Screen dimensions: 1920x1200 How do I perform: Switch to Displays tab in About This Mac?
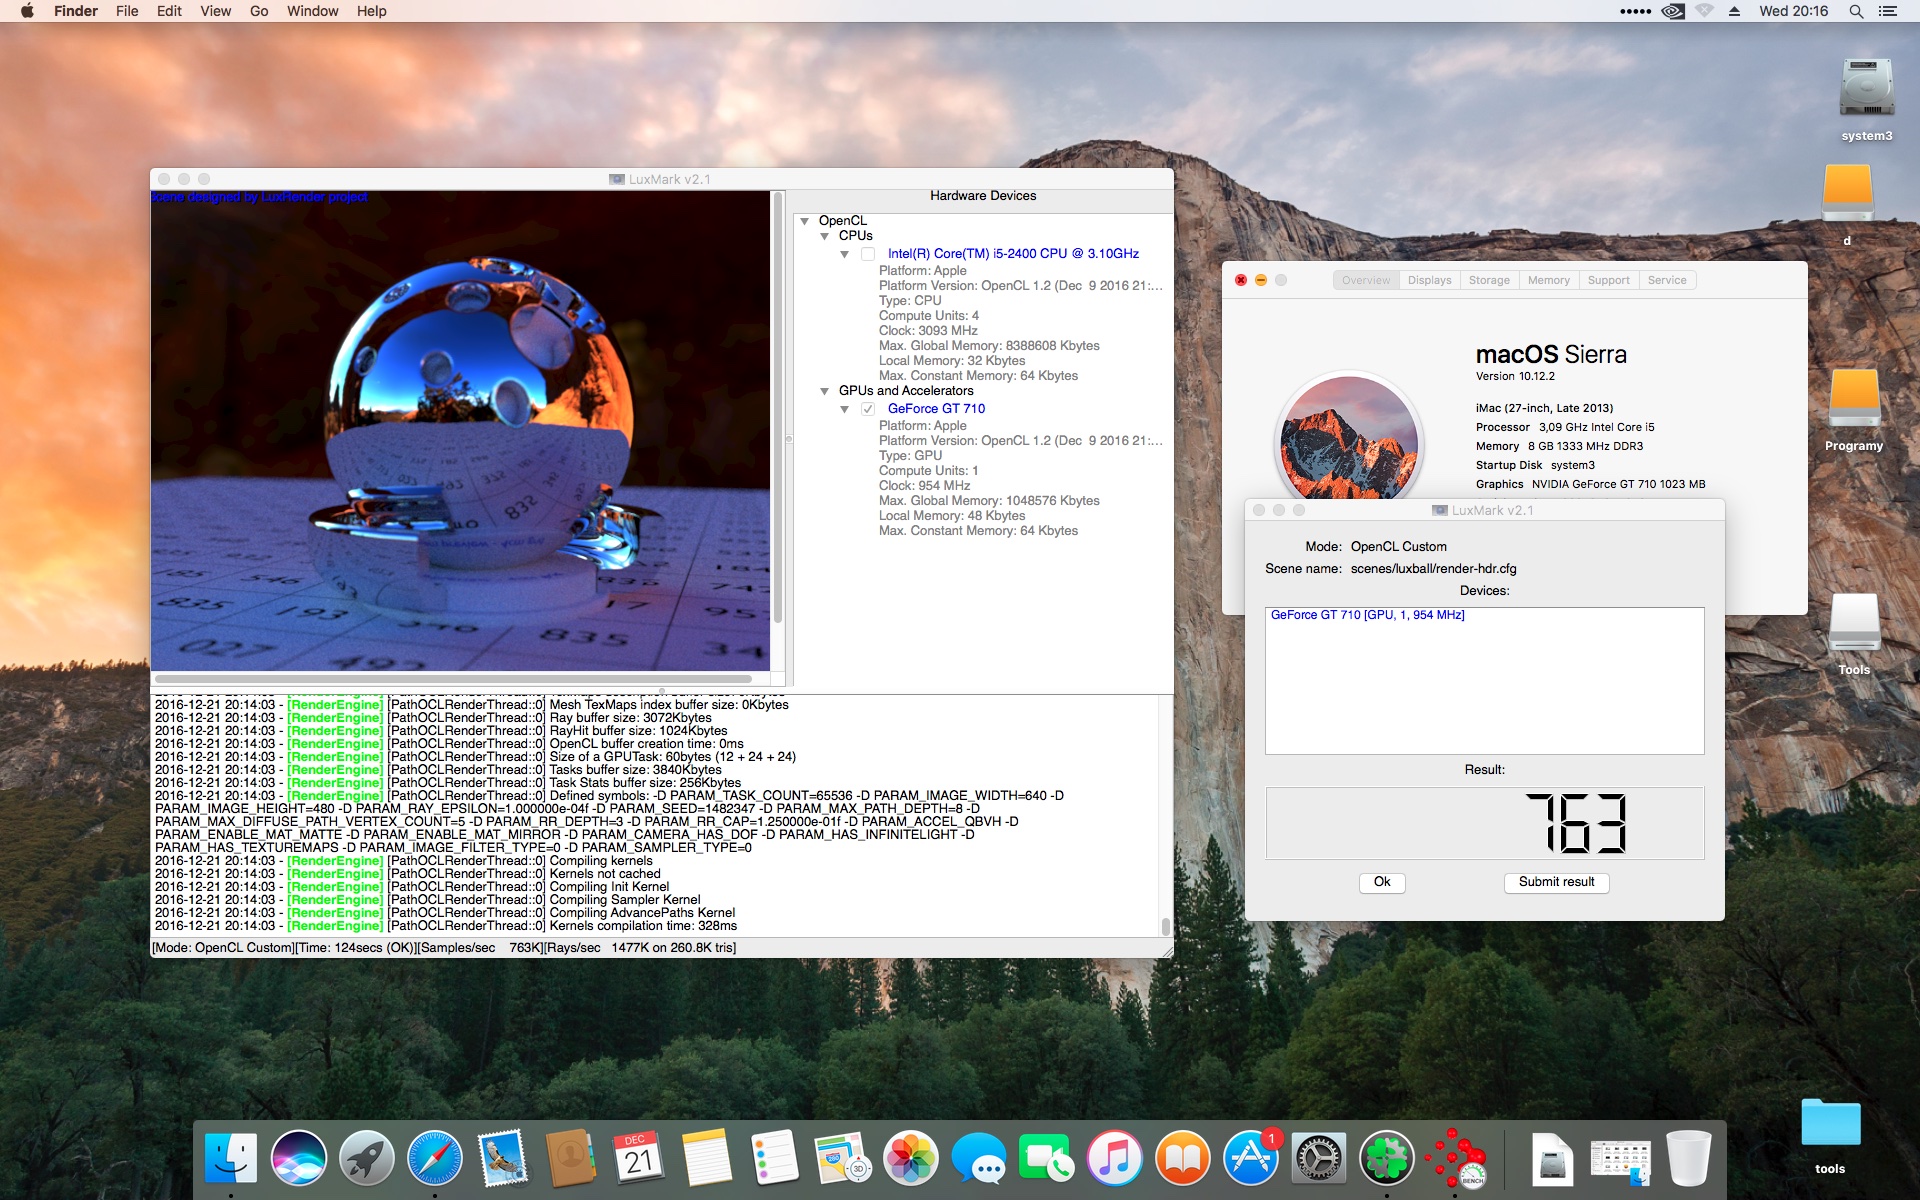(x=1429, y=280)
